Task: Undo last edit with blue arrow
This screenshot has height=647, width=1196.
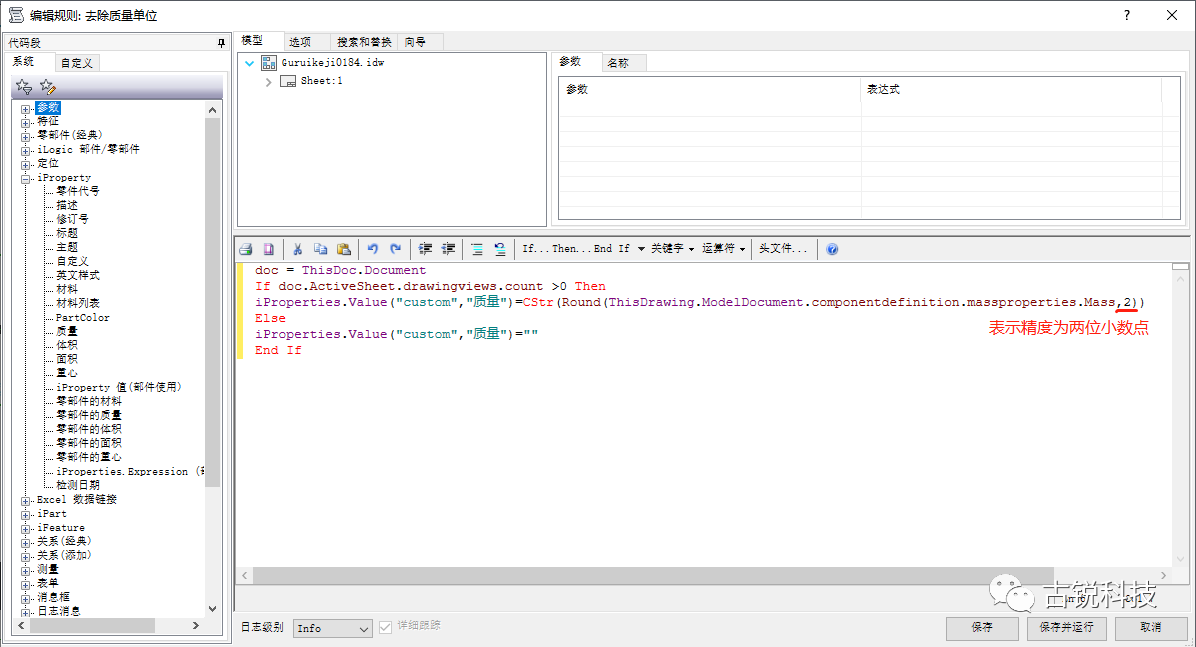Action: point(372,249)
